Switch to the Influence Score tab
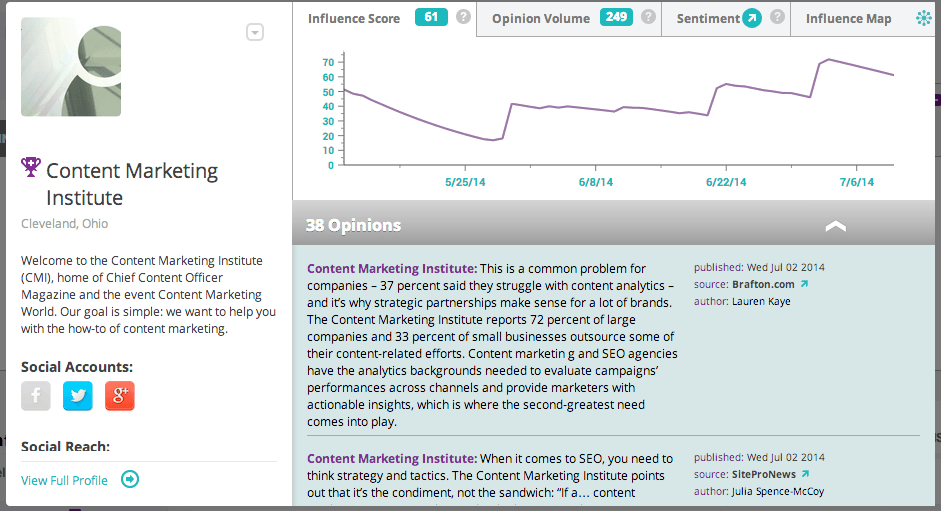941x511 pixels. [354, 19]
